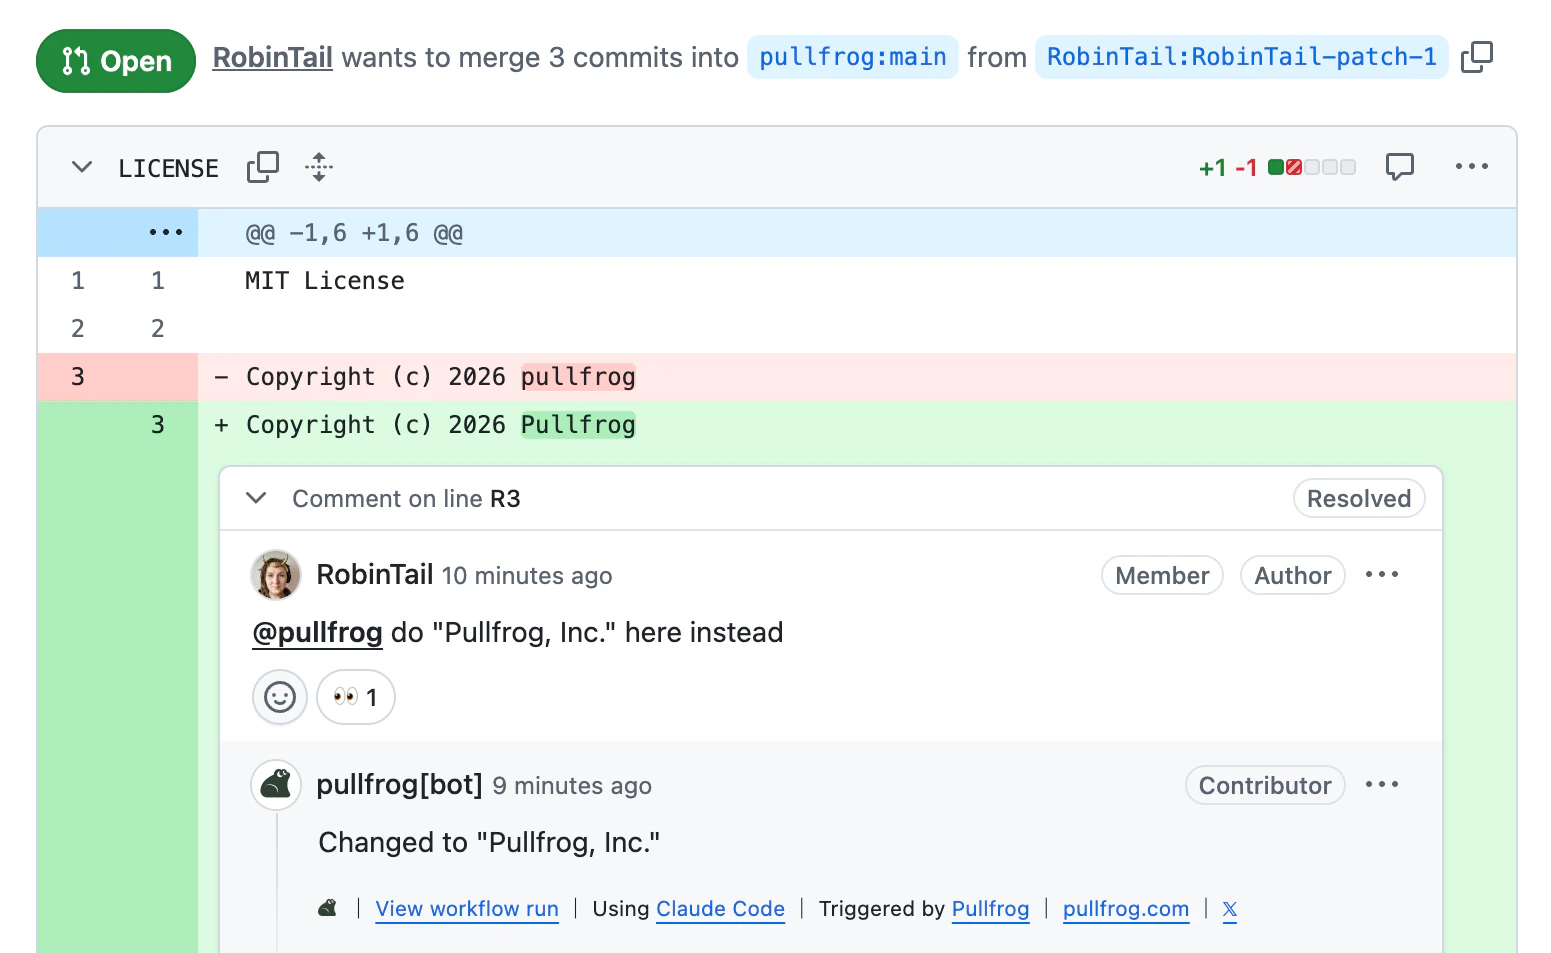
Task: Open View workflow run link
Action: pyautogui.click(x=467, y=909)
